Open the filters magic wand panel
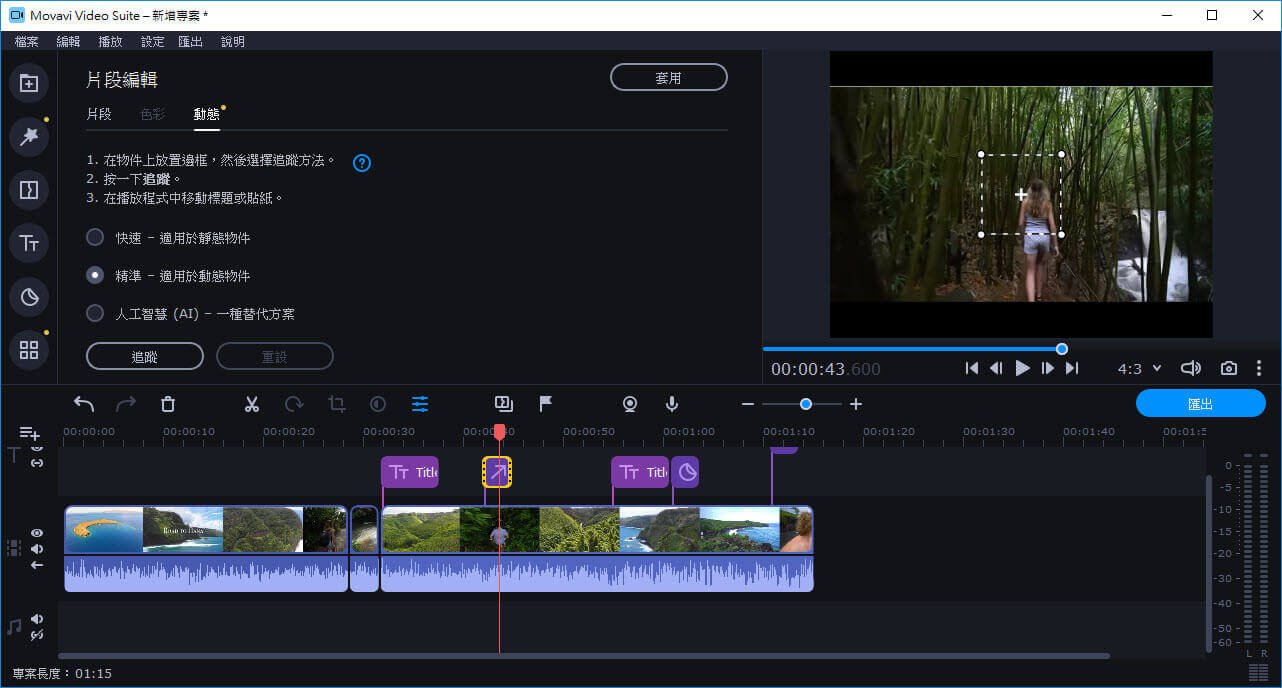This screenshot has width=1282, height=688. [x=29, y=136]
